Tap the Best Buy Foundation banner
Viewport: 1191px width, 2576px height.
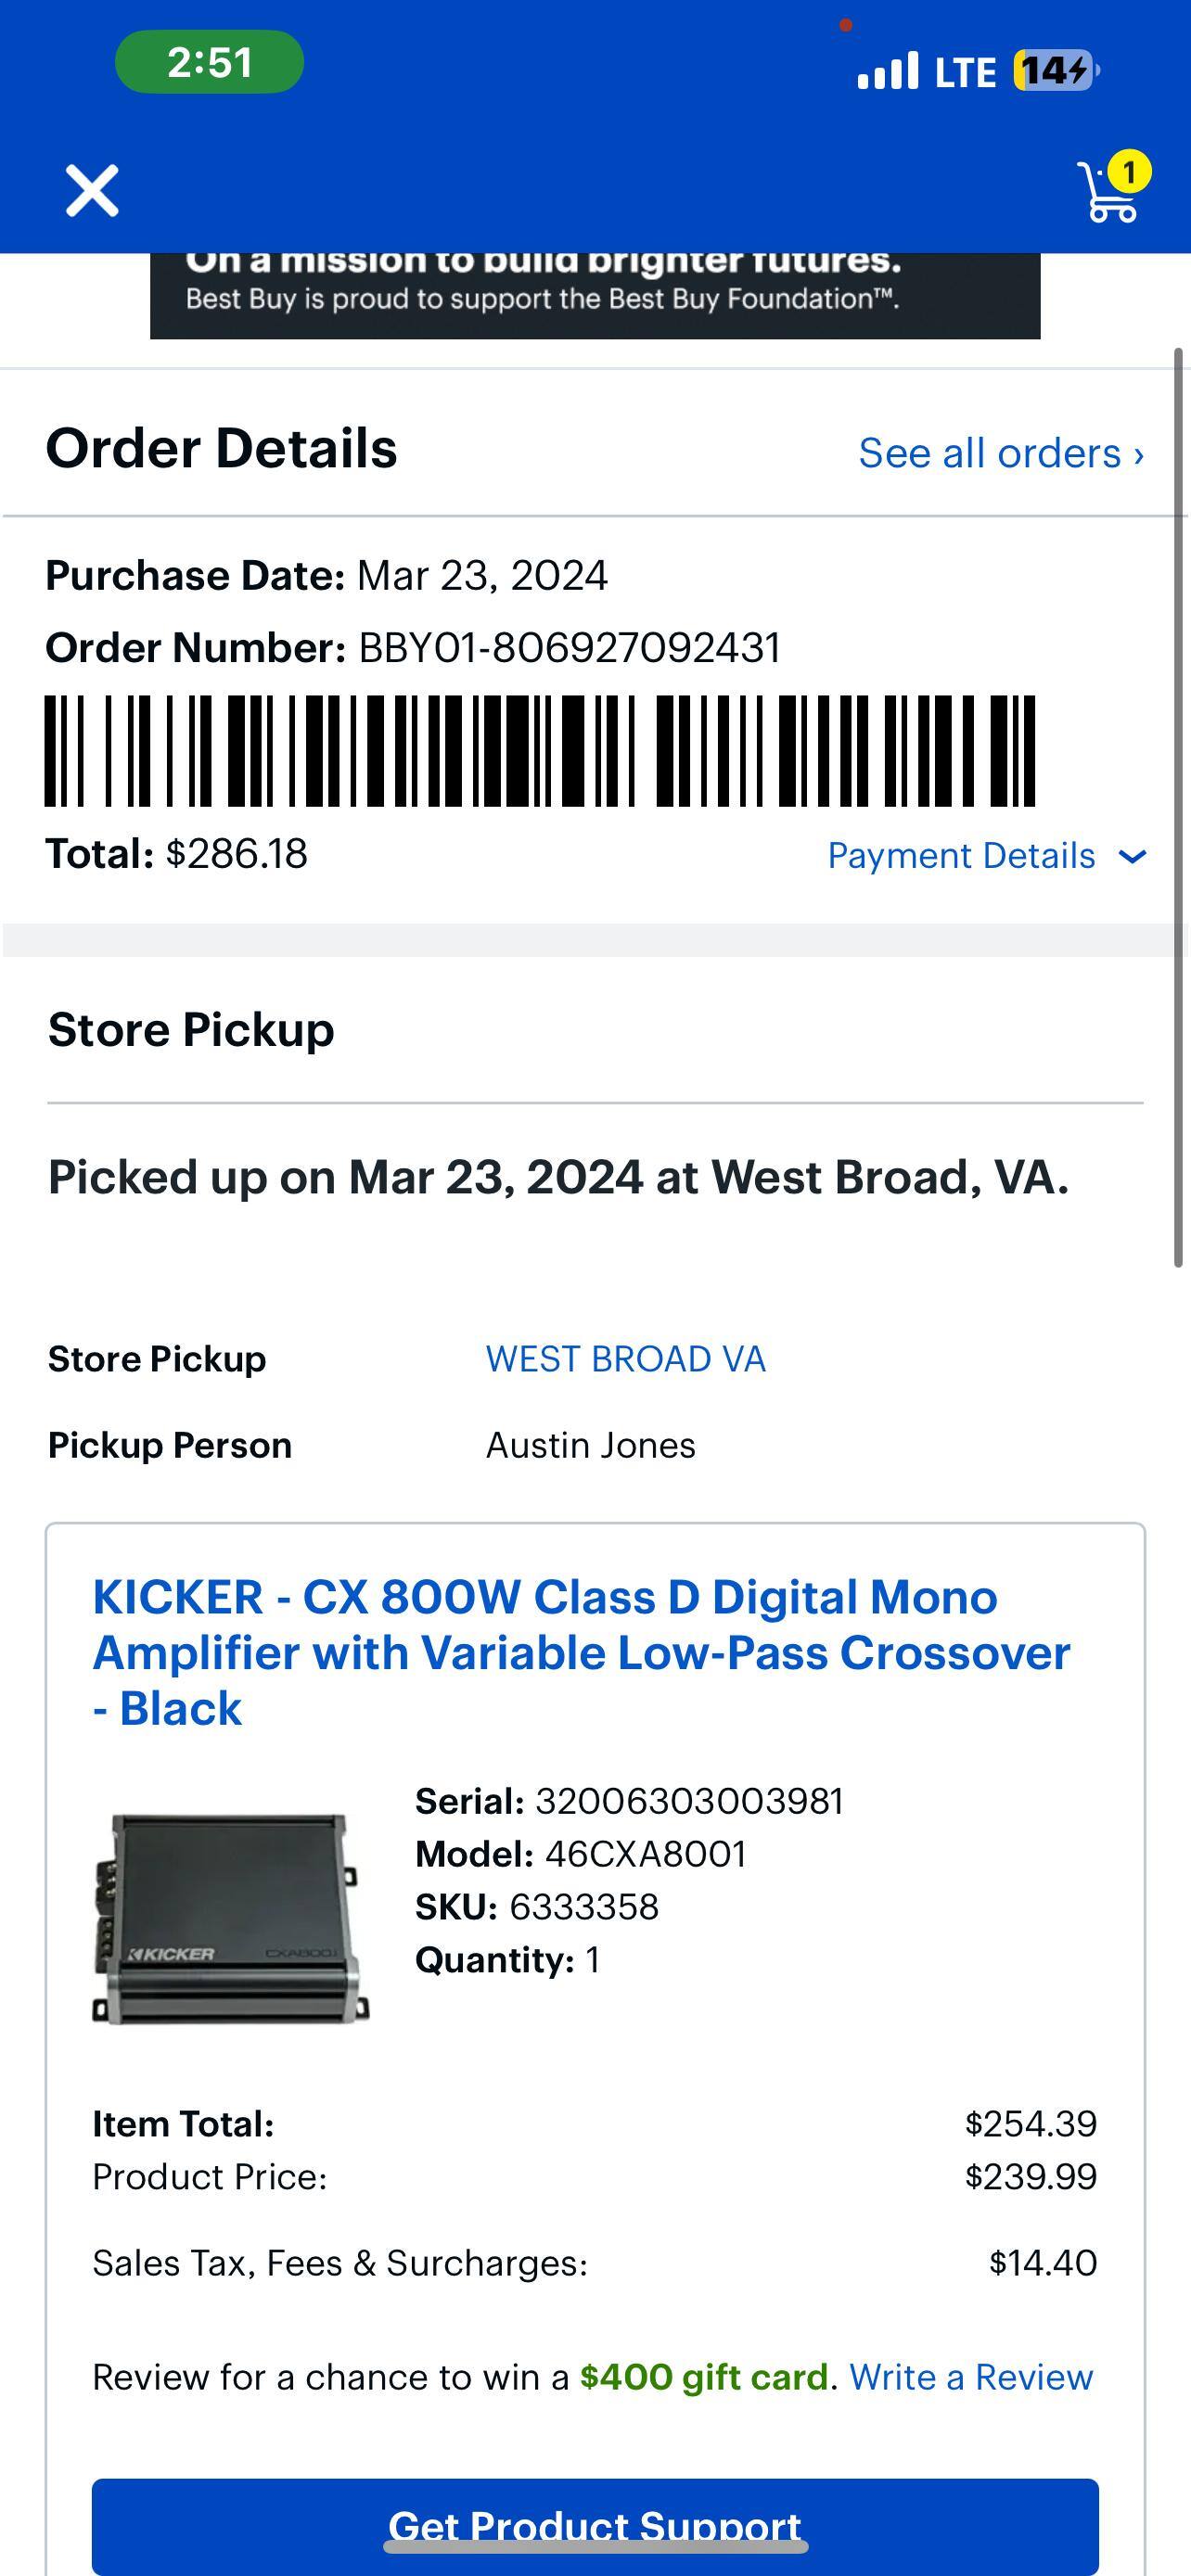pos(595,293)
